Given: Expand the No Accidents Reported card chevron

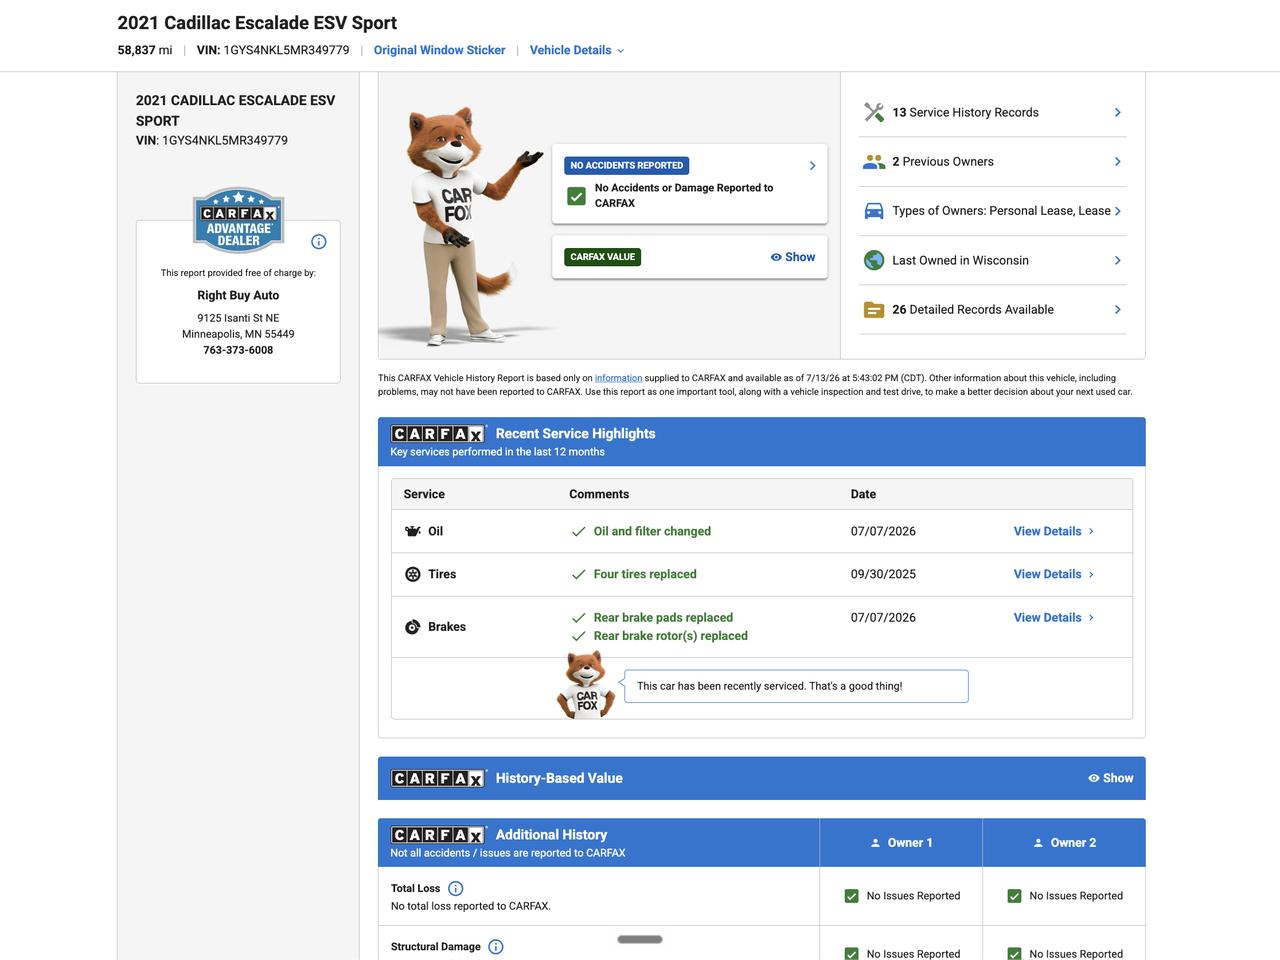Looking at the screenshot, I should pos(812,166).
